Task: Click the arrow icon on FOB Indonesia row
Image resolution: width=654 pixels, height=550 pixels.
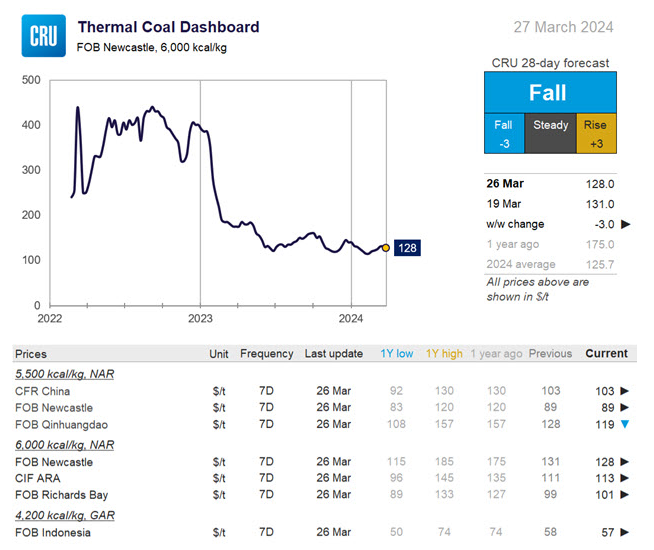Action: [x=626, y=532]
